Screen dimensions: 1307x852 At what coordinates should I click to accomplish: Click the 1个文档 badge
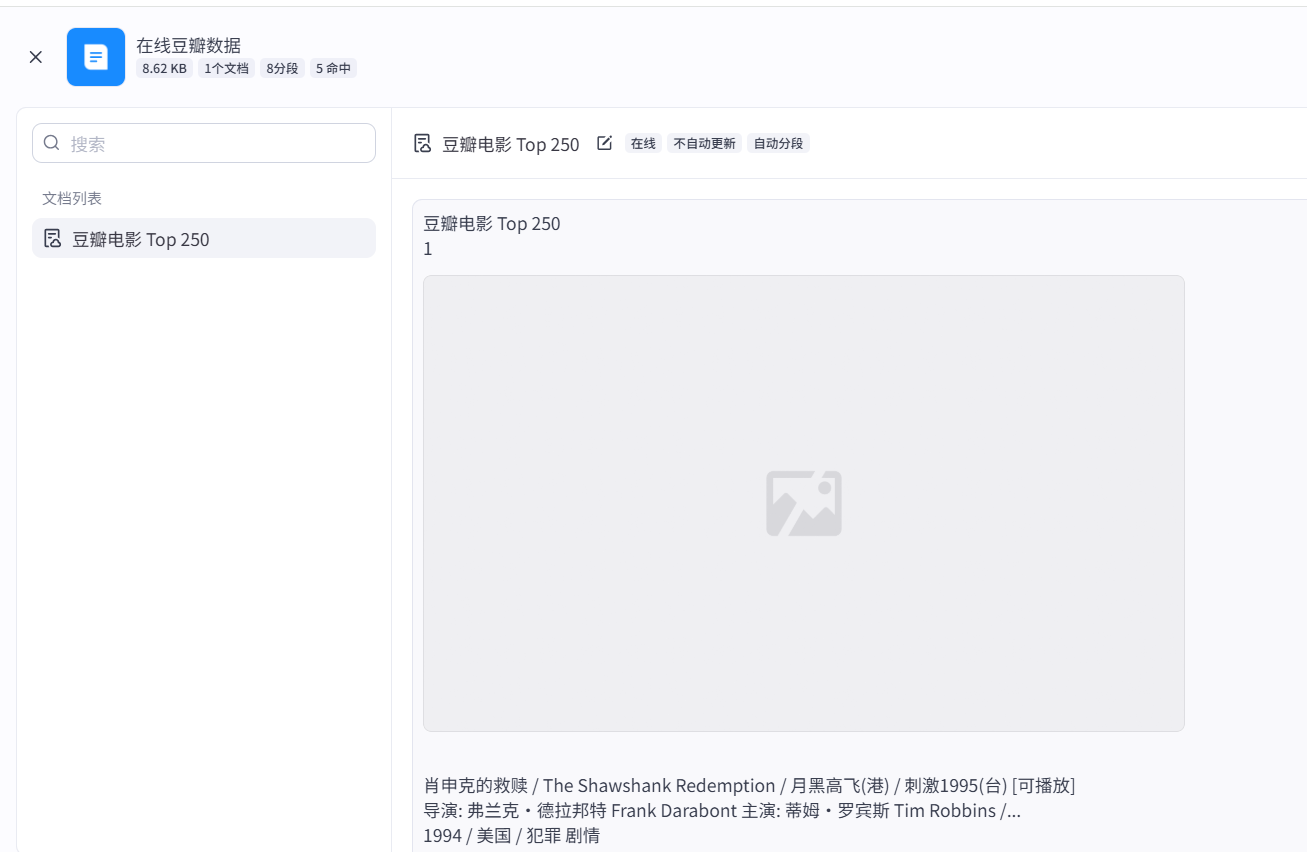pyautogui.click(x=226, y=68)
